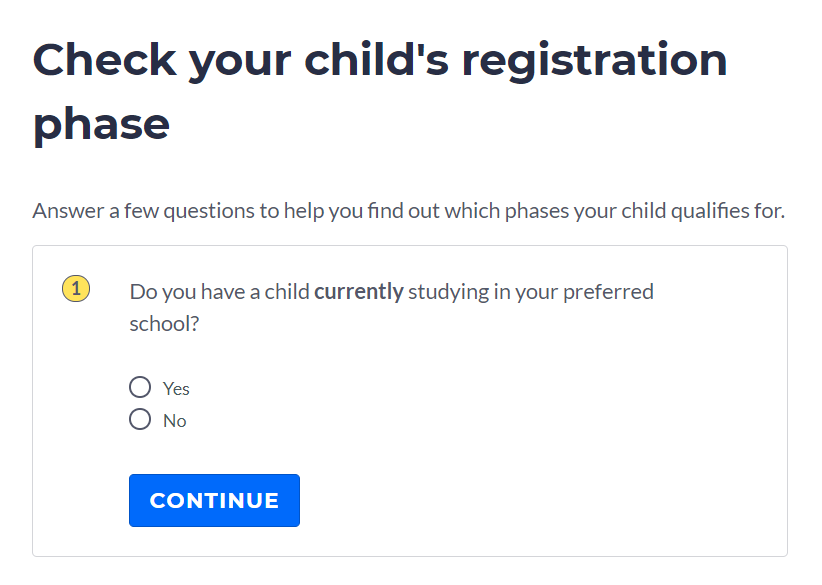Screen dimensions: 822x585
Task: Click the word "phases" in the intro sentence
Action: pos(517,211)
